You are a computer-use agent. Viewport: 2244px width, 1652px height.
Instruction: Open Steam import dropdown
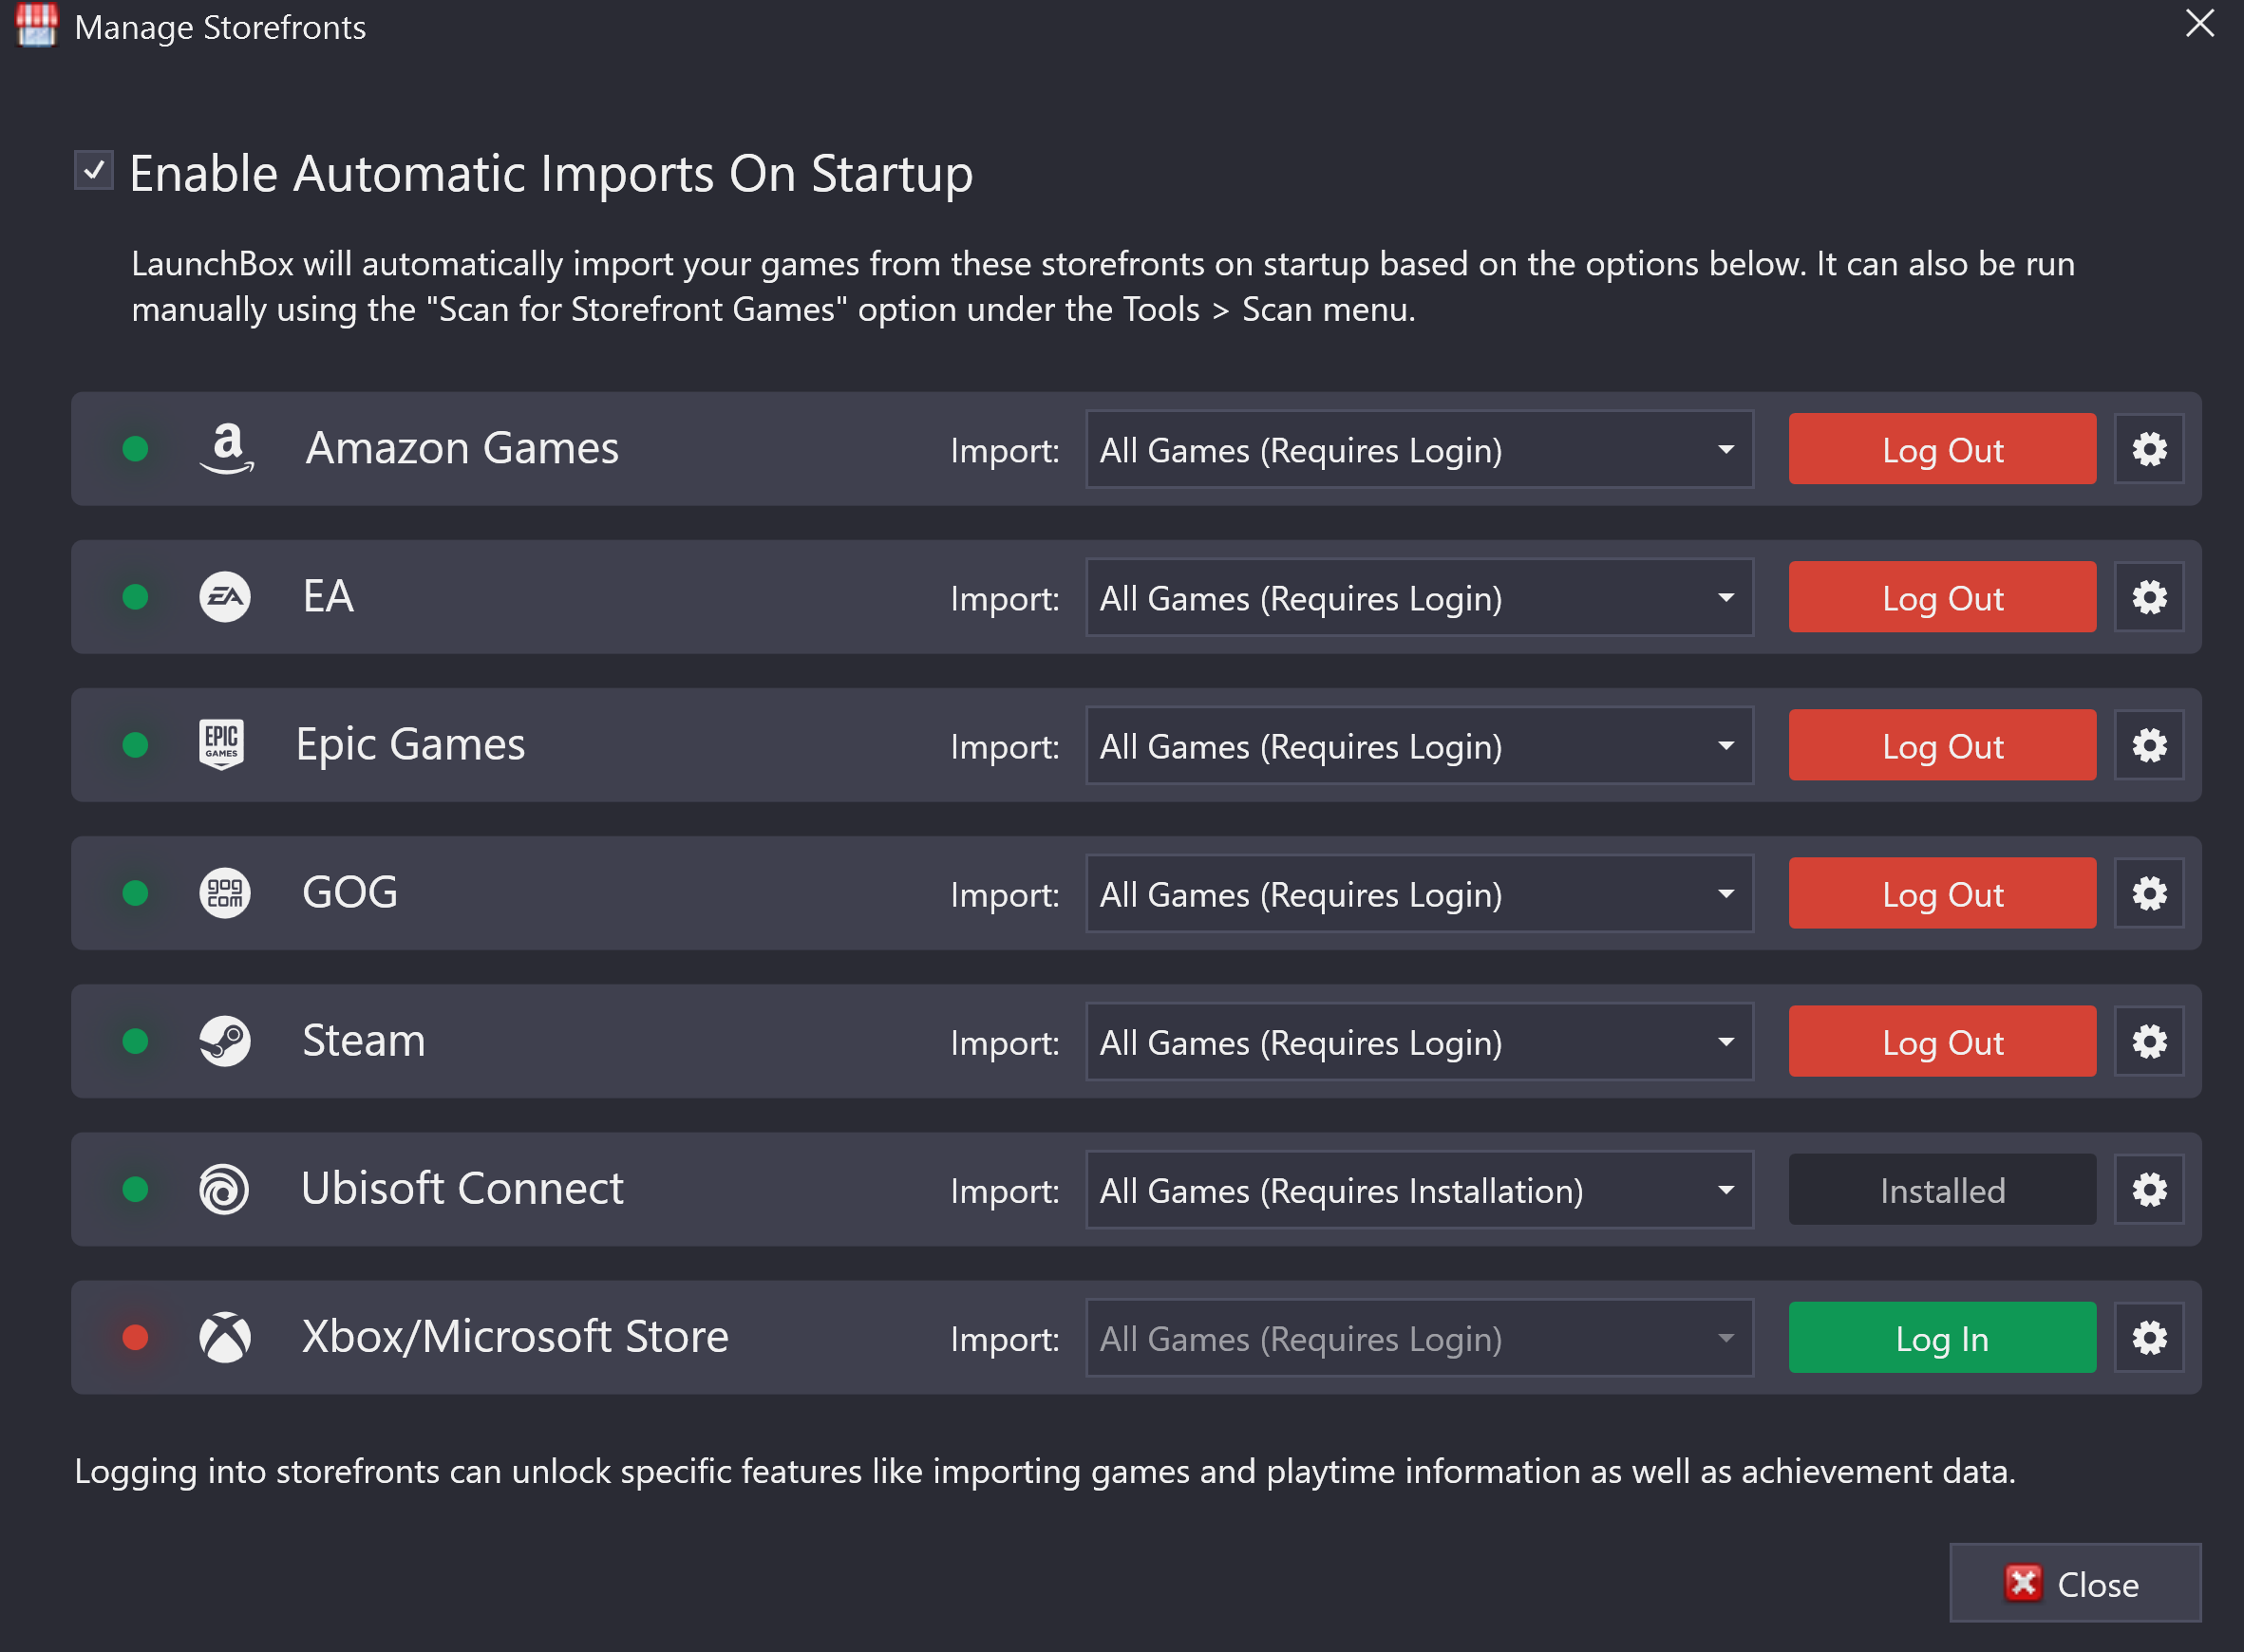click(1418, 1042)
